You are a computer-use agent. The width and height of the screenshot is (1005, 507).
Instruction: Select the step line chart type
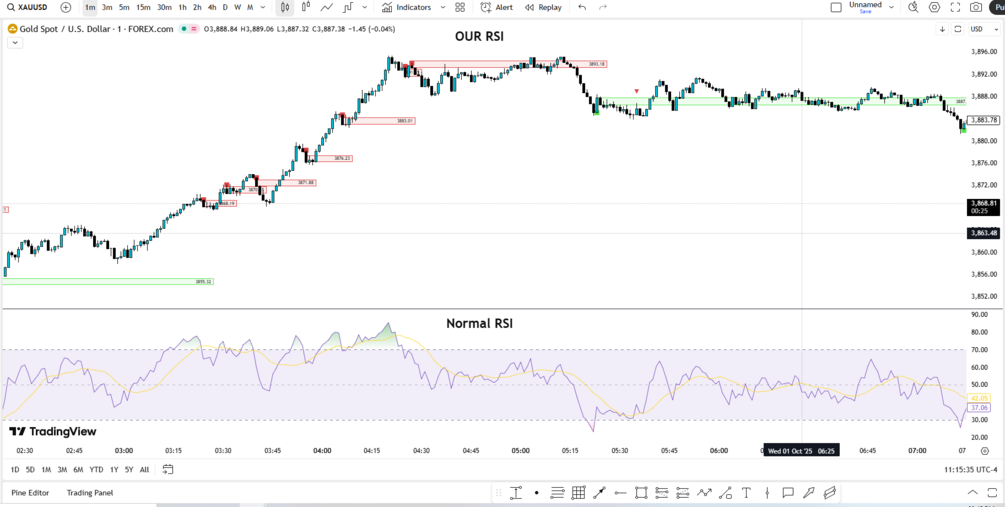tap(348, 8)
